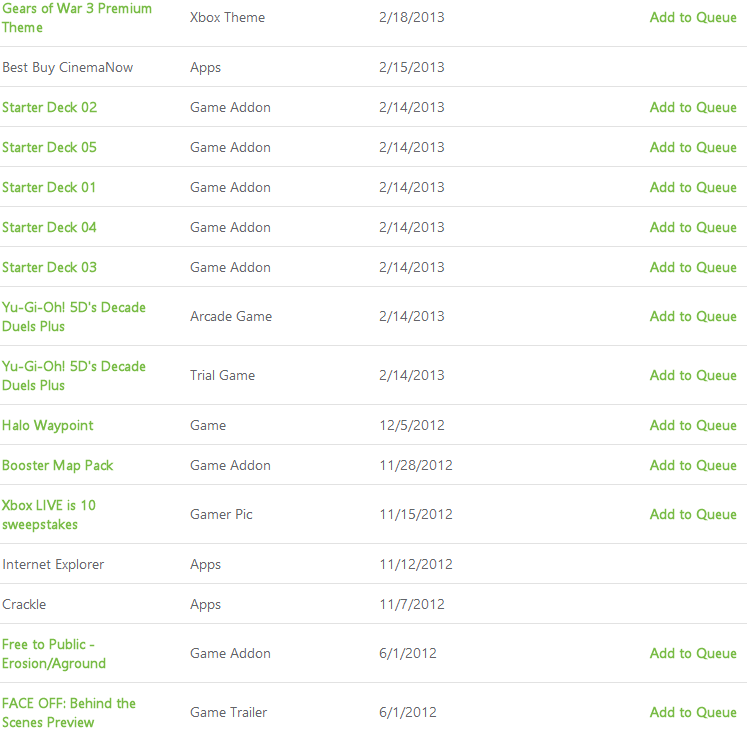Select 2/14/2013 date for Arcade Game row
This screenshot has width=752, height=741.
pos(411,316)
